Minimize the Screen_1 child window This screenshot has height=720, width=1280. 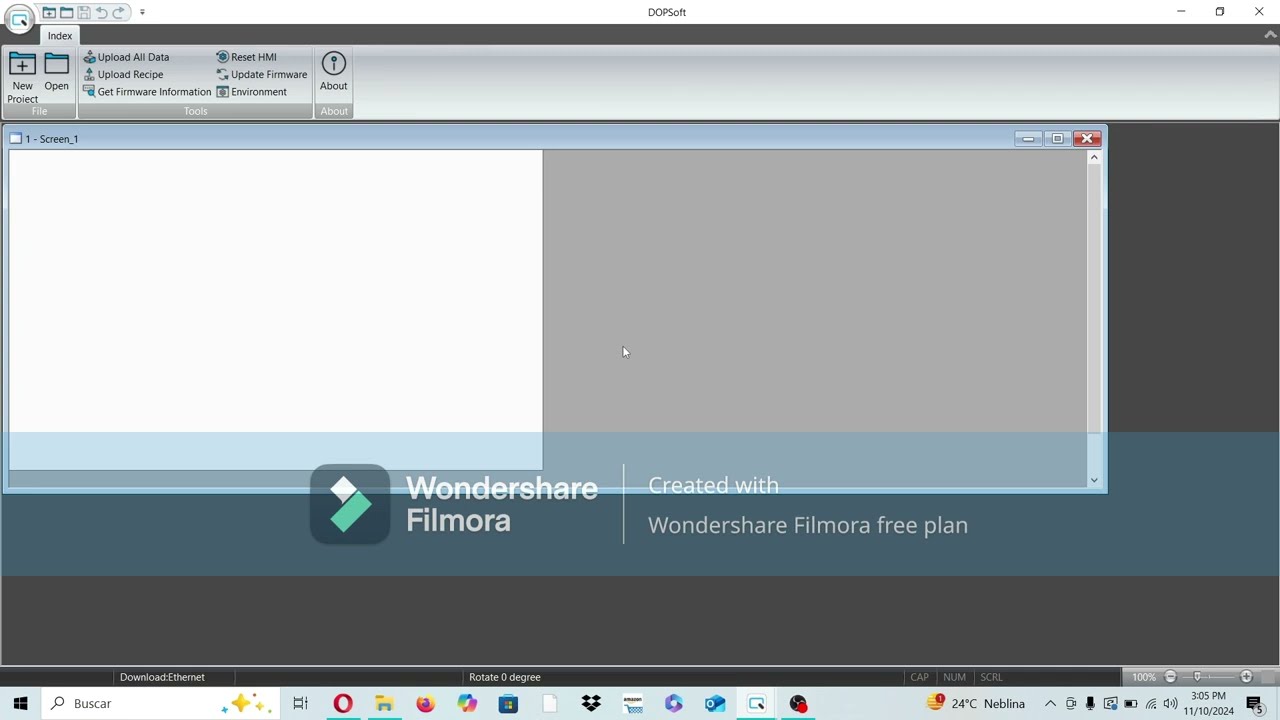click(1028, 139)
